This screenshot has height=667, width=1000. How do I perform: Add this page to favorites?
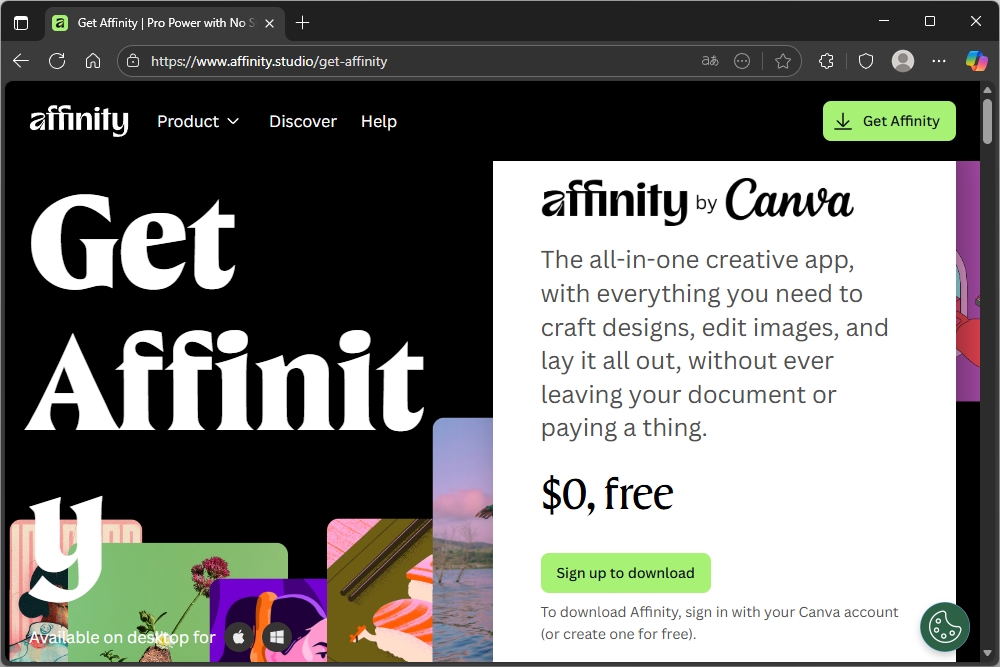pyautogui.click(x=783, y=61)
